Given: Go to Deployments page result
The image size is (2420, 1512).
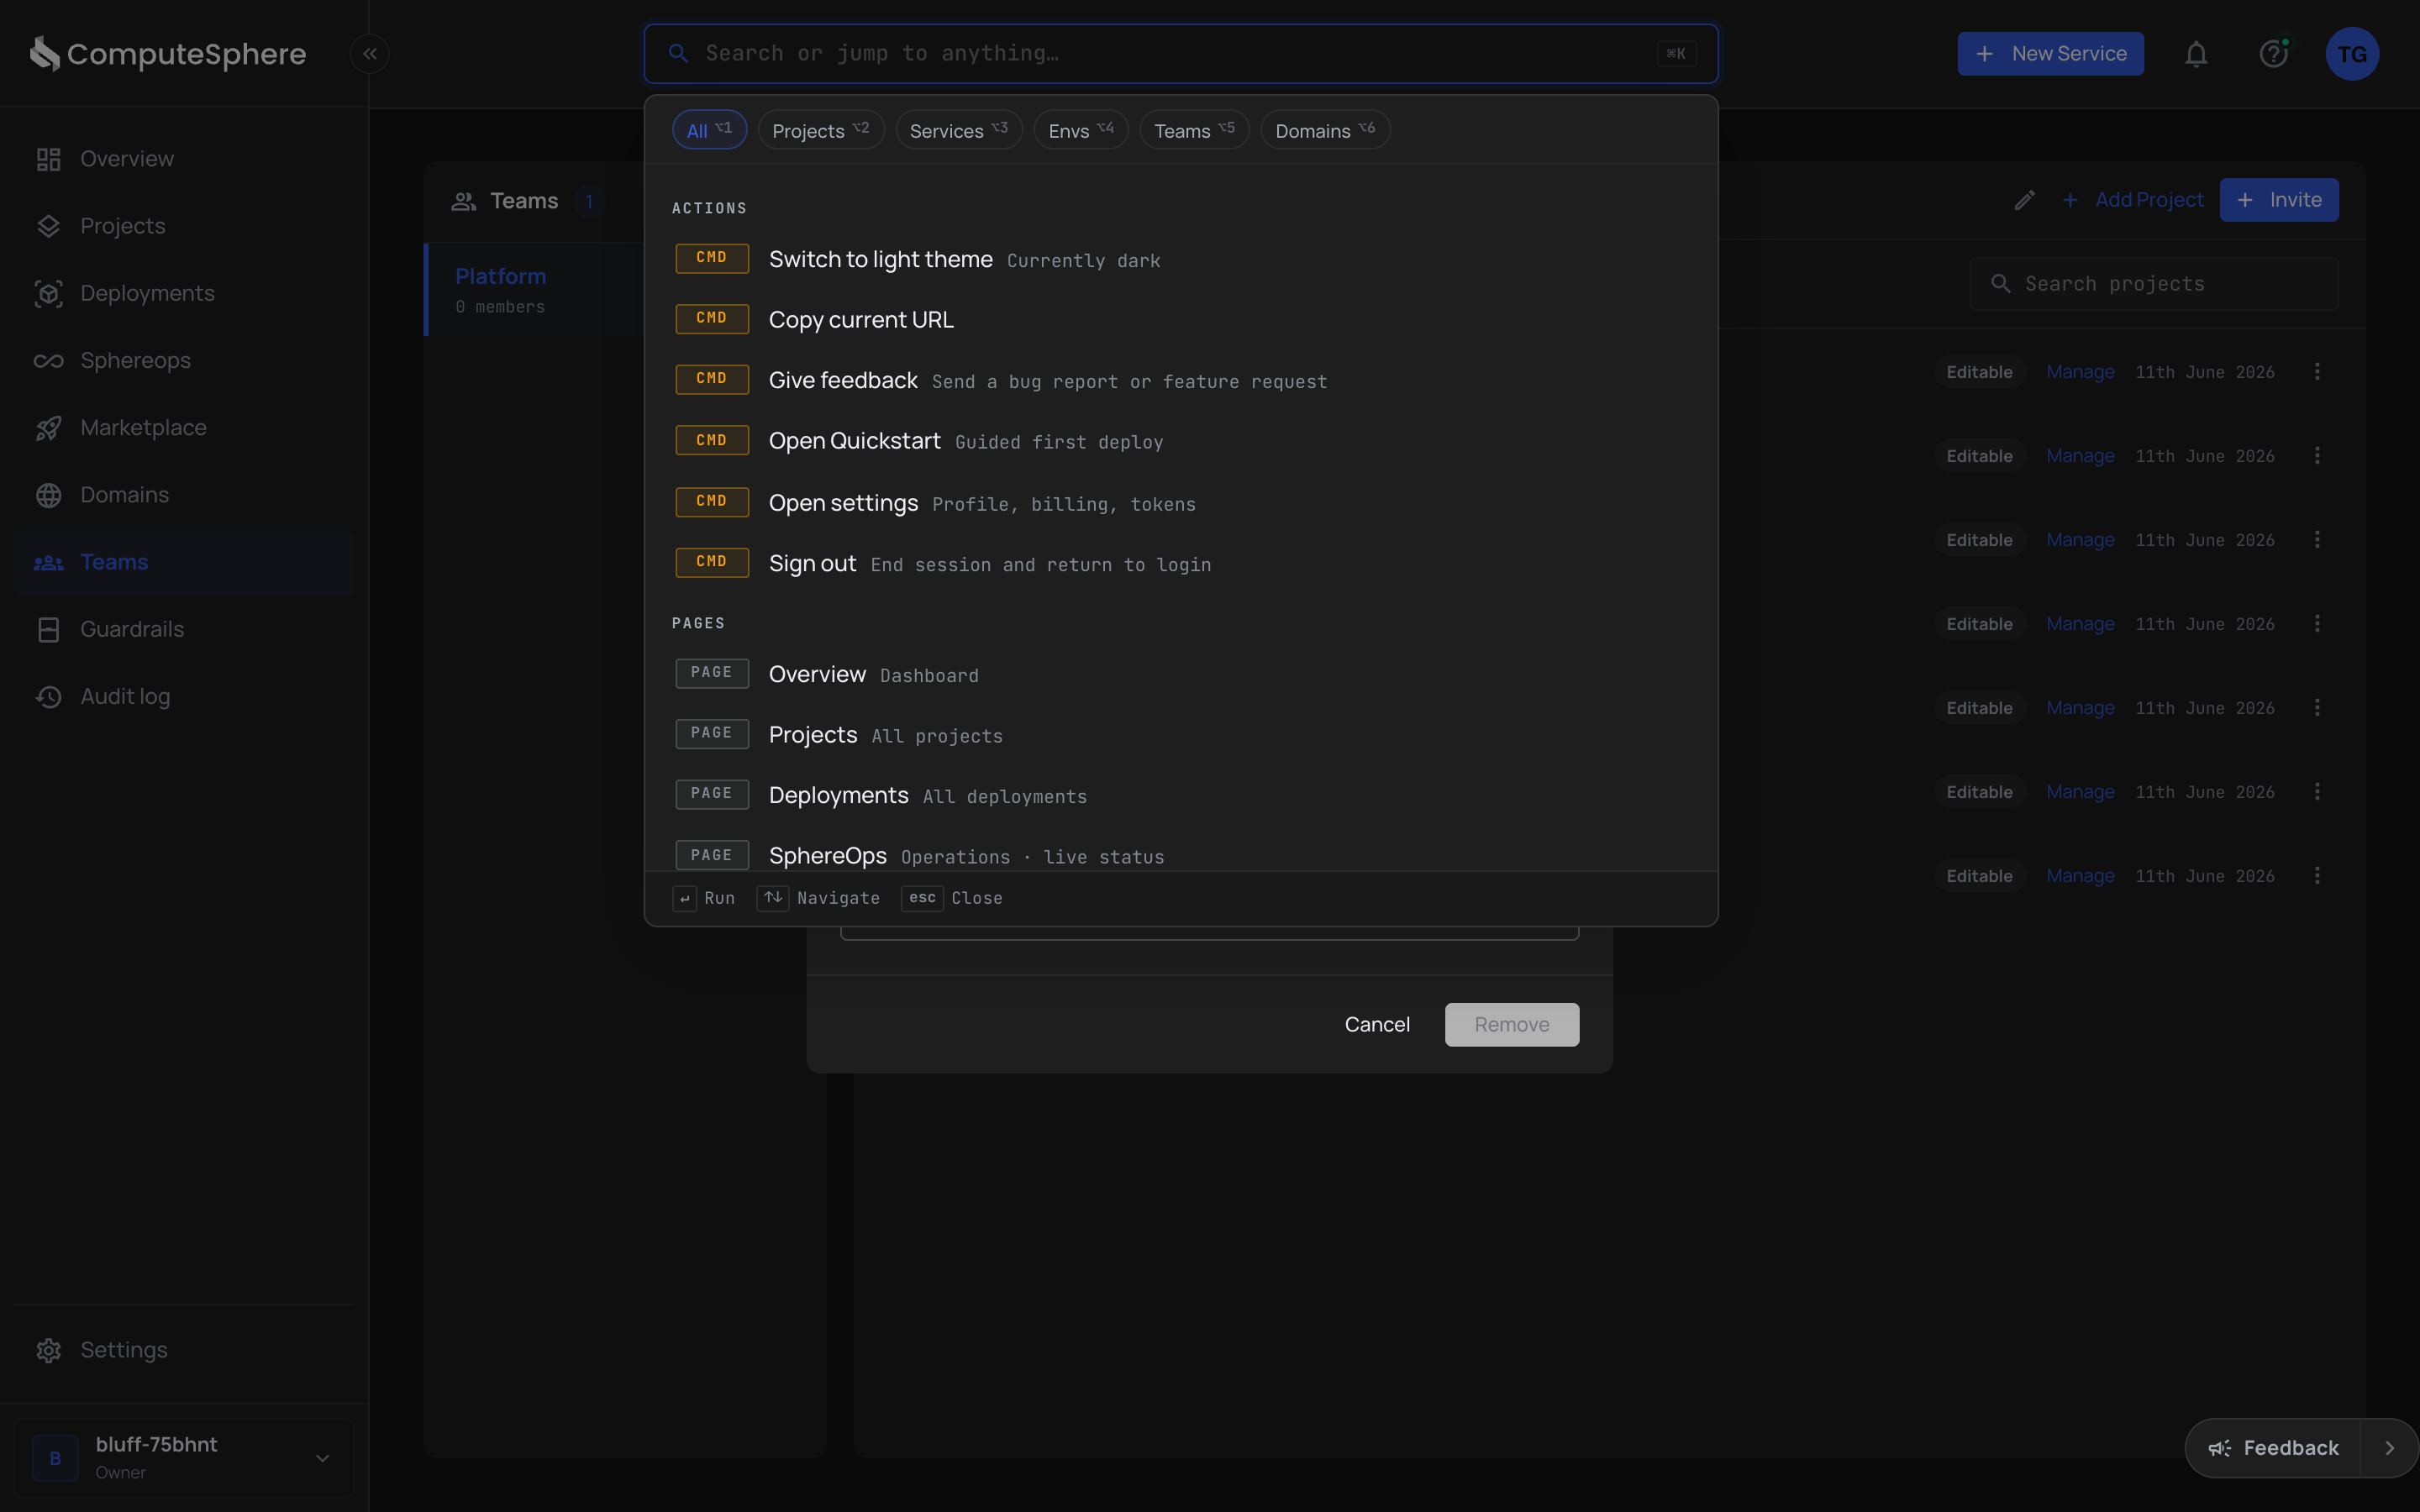Looking at the screenshot, I should (x=1181, y=795).
